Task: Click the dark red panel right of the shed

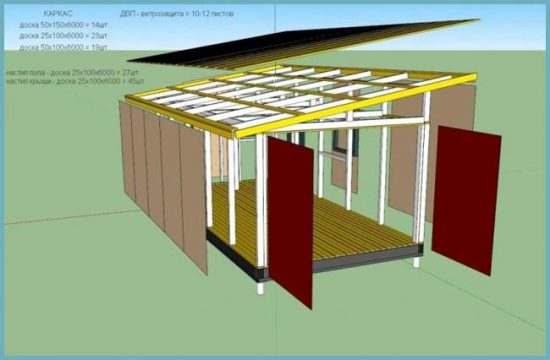Action: pos(466,200)
